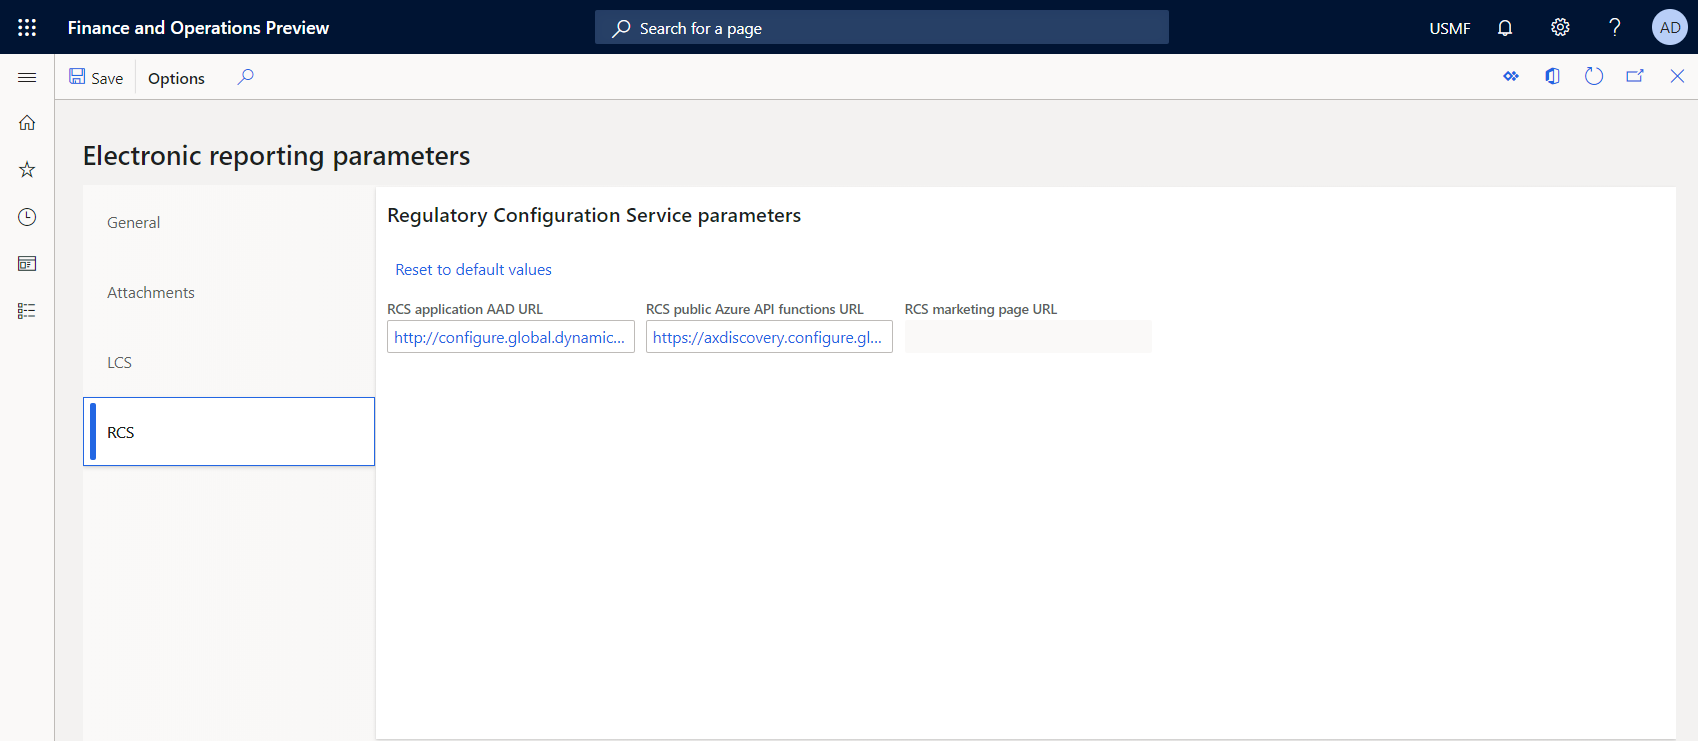Click Reset to default values link

click(x=473, y=269)
